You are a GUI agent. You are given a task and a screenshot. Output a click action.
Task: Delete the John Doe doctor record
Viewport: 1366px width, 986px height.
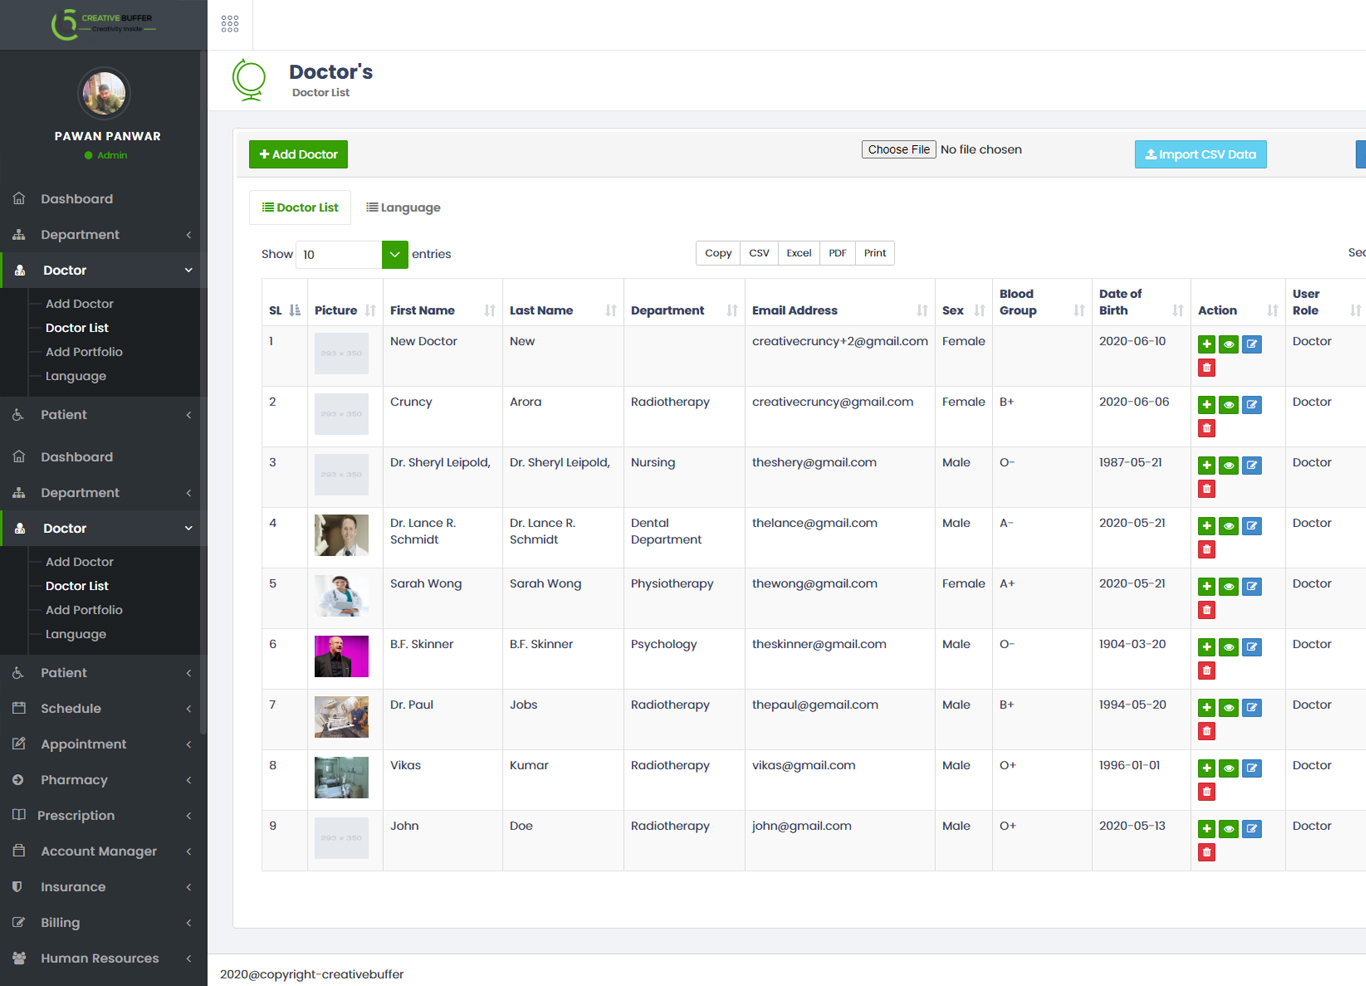point(1207,852)
